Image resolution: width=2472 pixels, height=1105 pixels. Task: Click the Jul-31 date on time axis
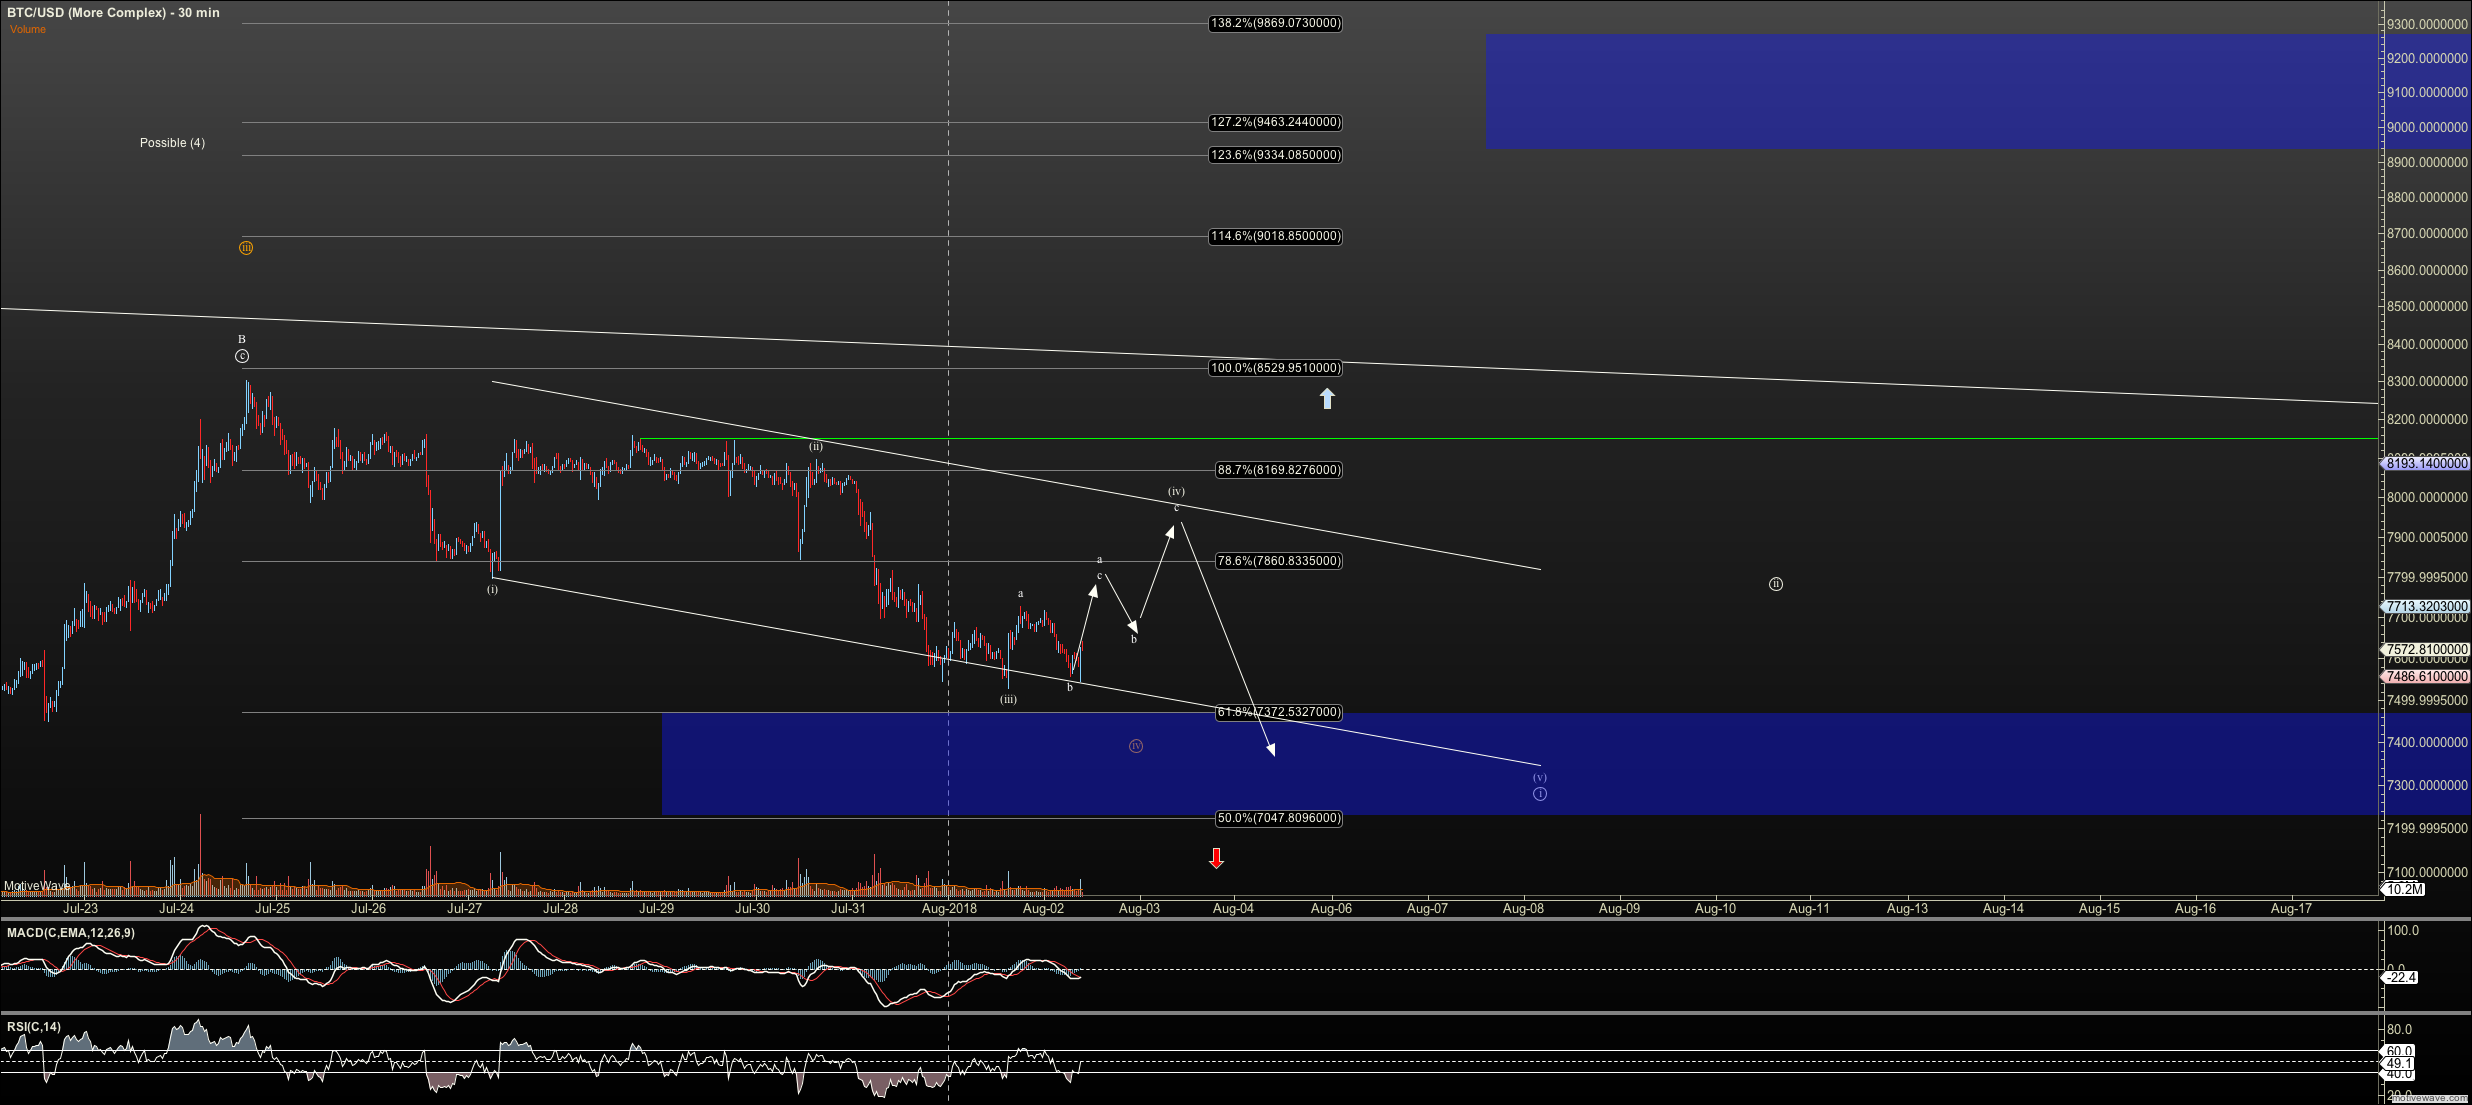(849, 909)
